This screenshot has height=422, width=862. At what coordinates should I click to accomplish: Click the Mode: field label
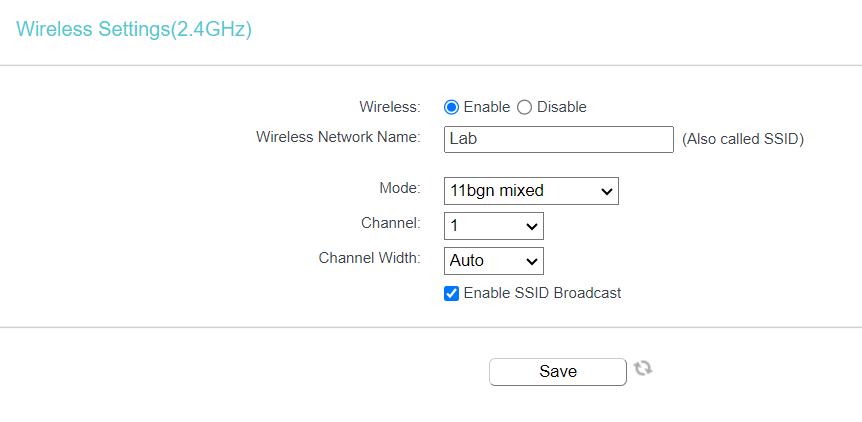point(400,188)
